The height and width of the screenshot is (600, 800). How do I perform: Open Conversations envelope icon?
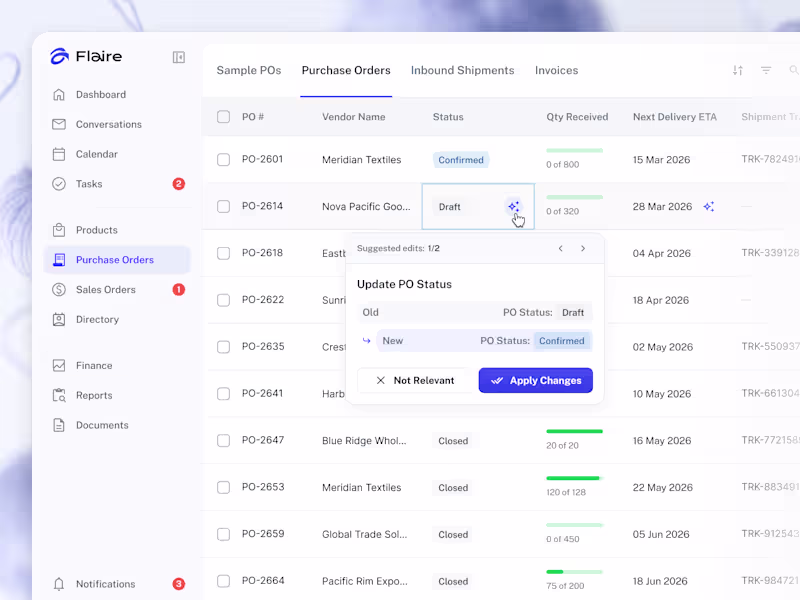pos(59,124)
